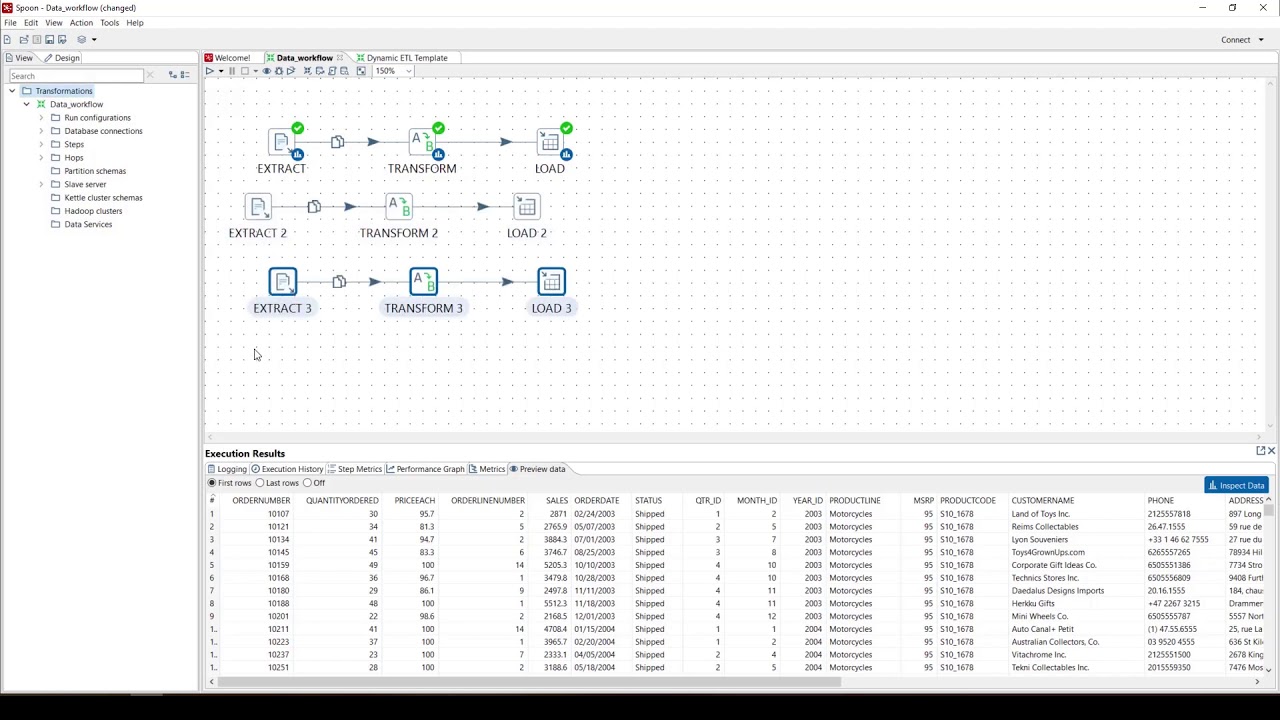Viewport: 1280px width, 720px height.
Task: Click the Save As toolbar icon
Action: (x=62, y=39)
